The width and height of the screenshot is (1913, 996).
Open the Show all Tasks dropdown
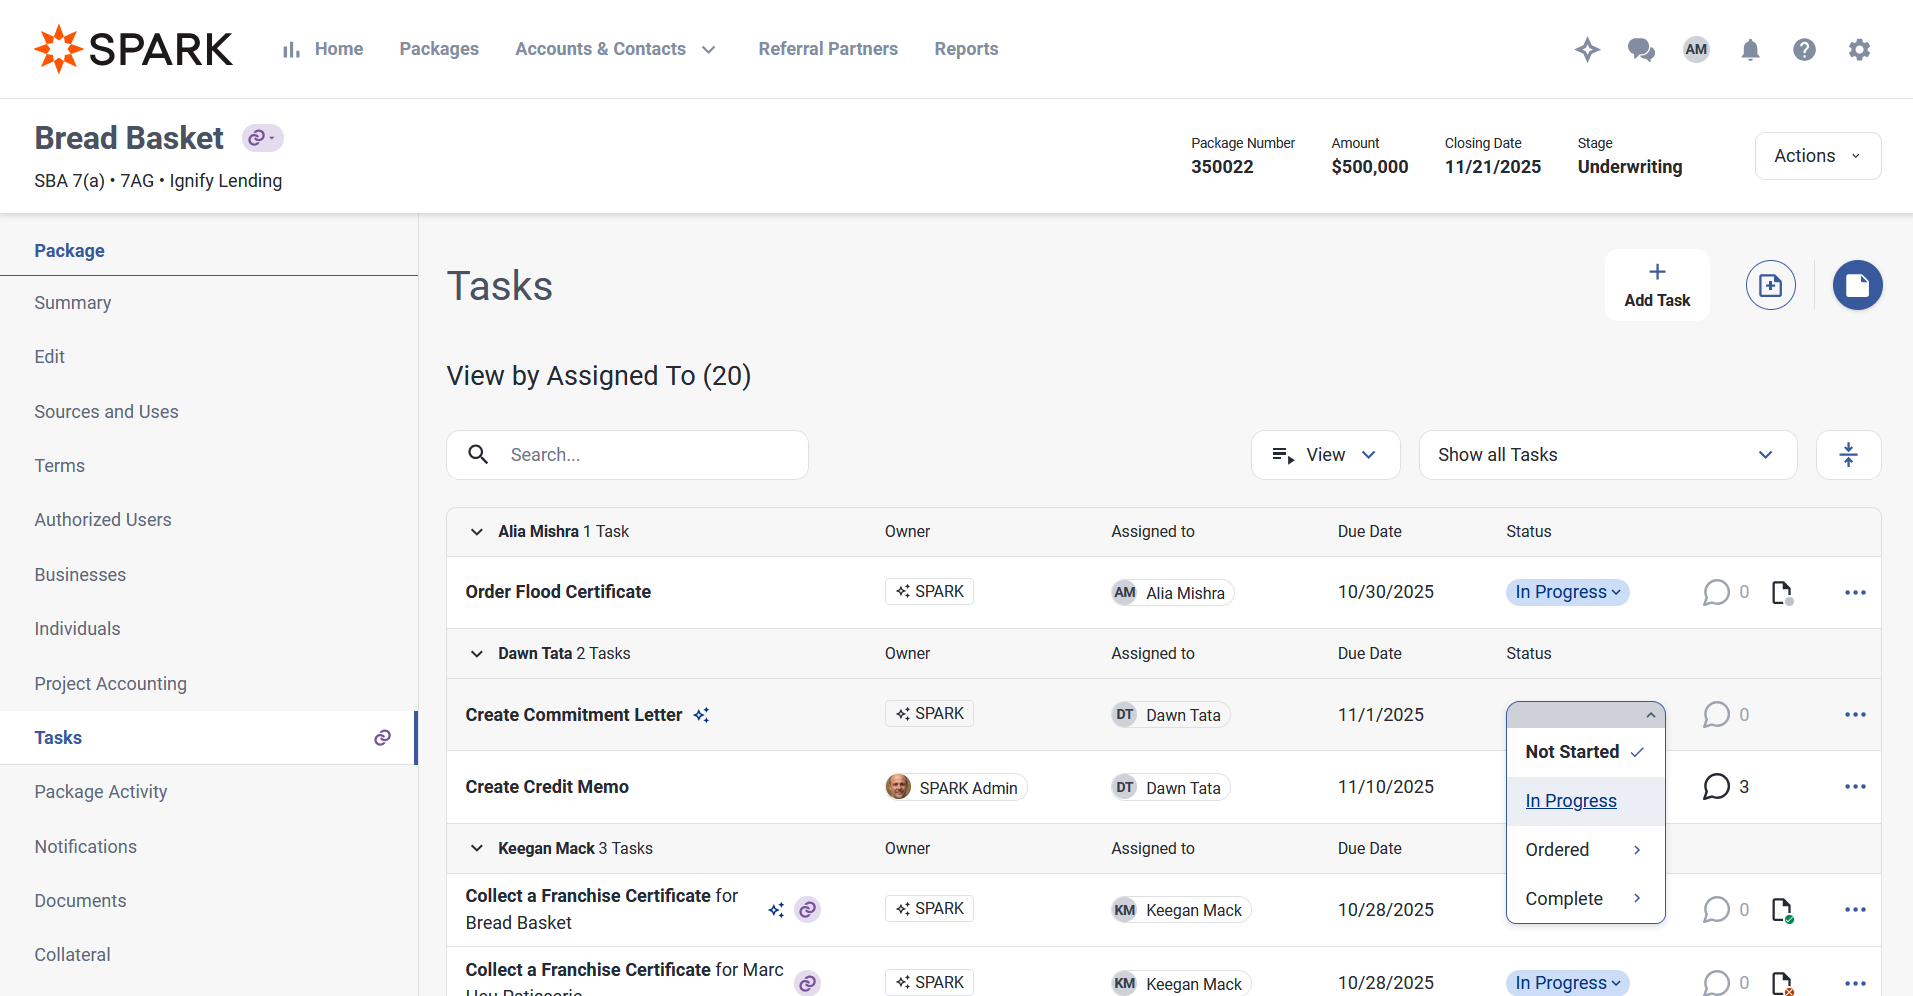tap(1606, 455)
